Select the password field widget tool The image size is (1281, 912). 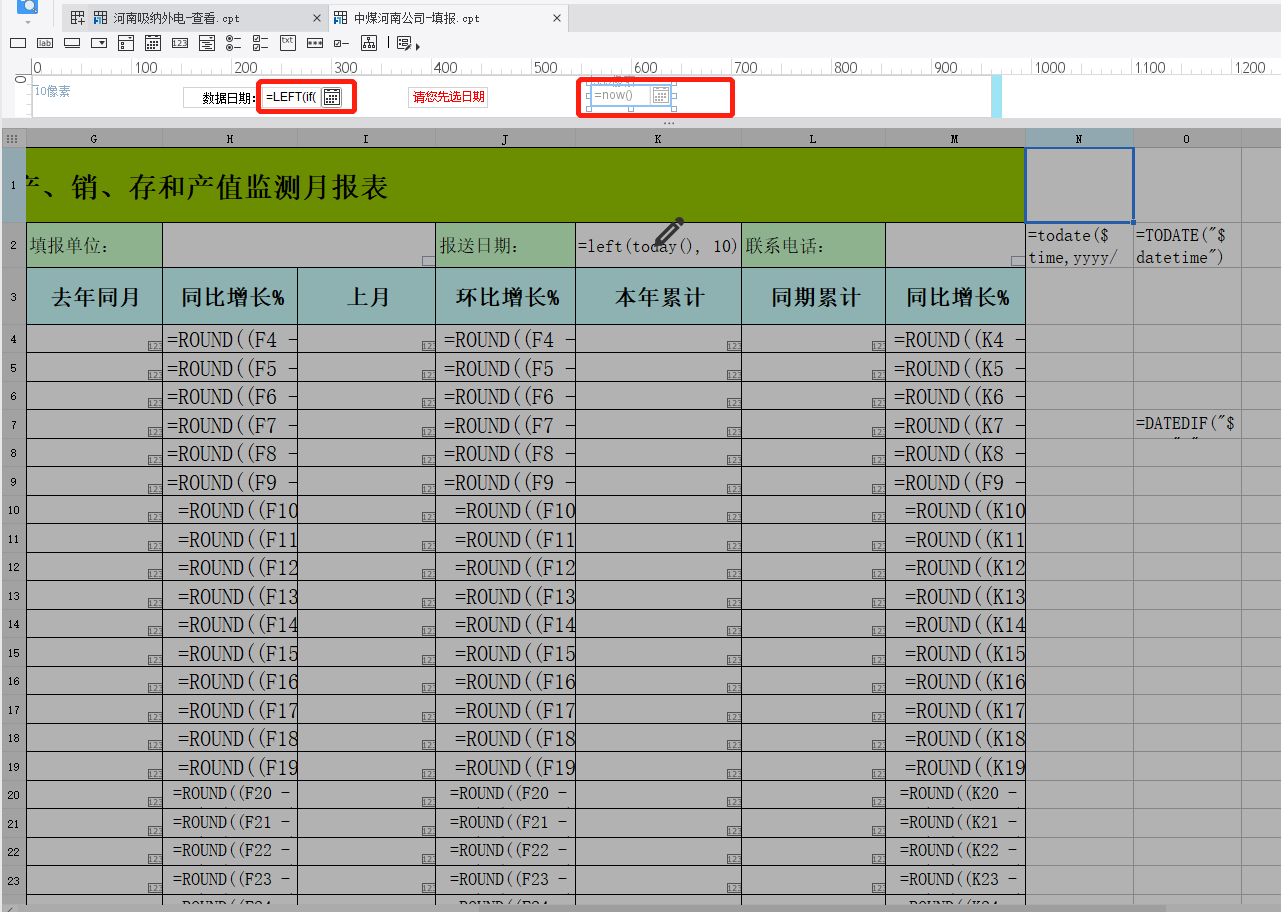coord(315,43)
